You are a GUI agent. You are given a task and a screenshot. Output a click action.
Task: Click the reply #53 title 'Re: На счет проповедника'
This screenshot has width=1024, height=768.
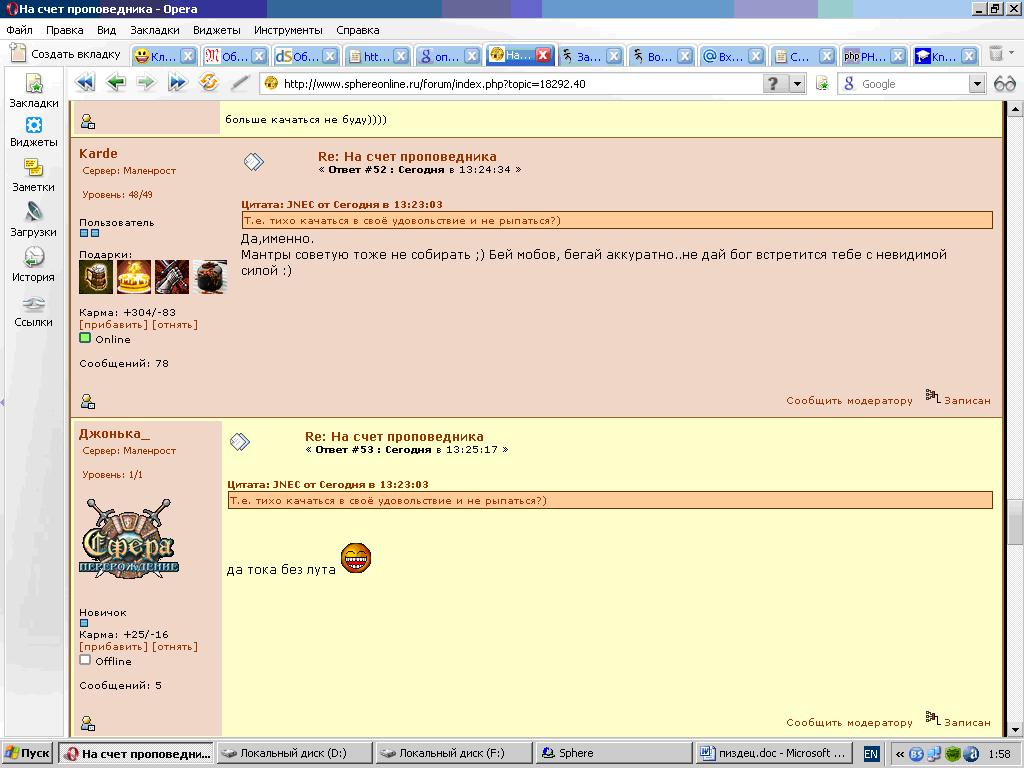click(x=394, y=436)
